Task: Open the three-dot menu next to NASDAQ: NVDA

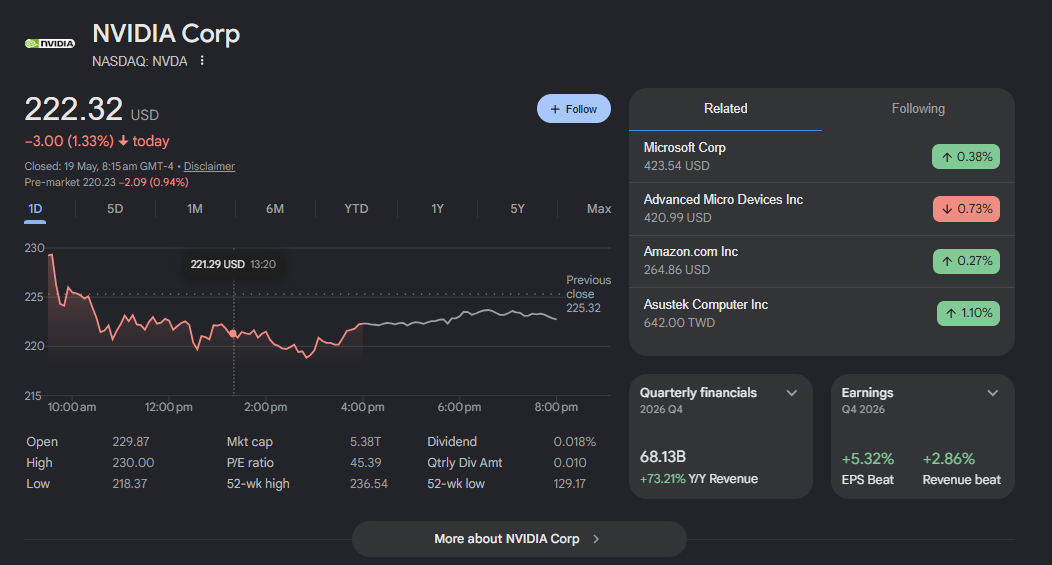Action: [x=202, y=60]
